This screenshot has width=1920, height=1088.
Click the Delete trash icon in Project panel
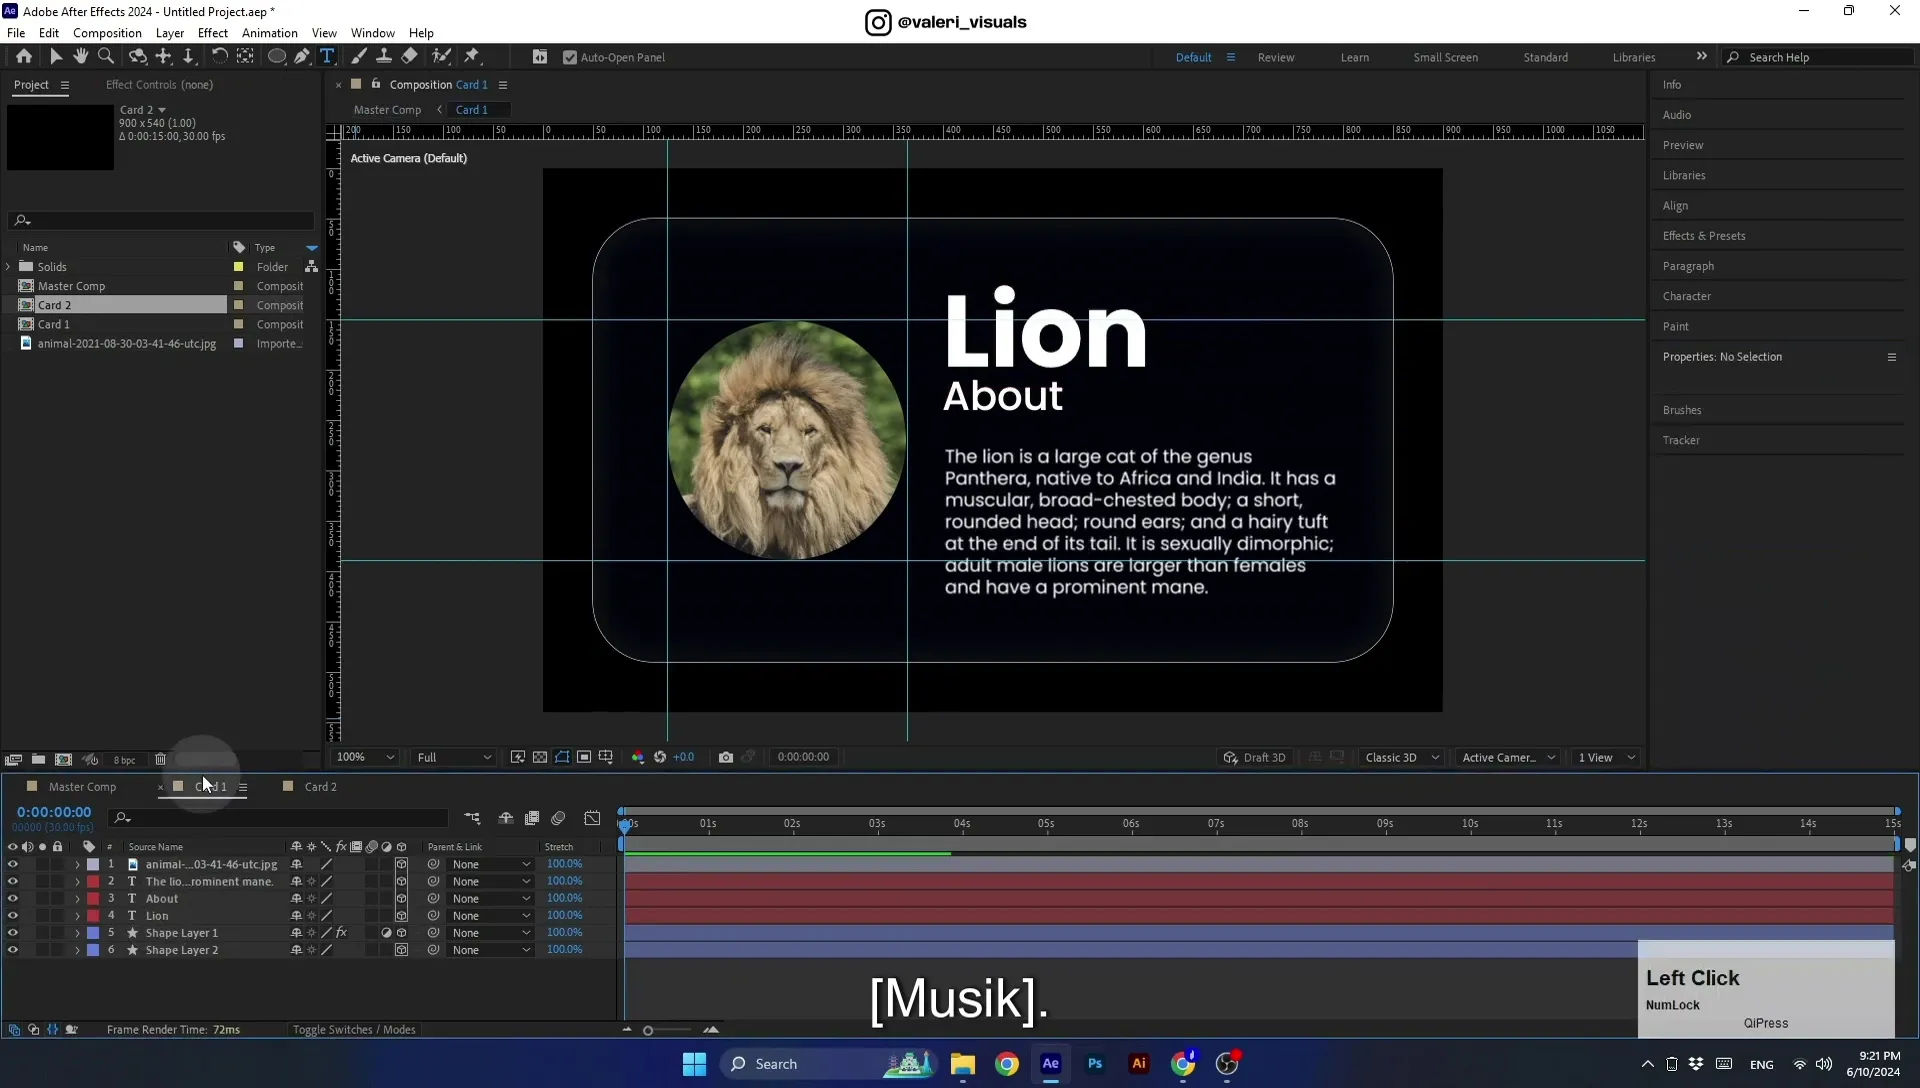[160, 760]
